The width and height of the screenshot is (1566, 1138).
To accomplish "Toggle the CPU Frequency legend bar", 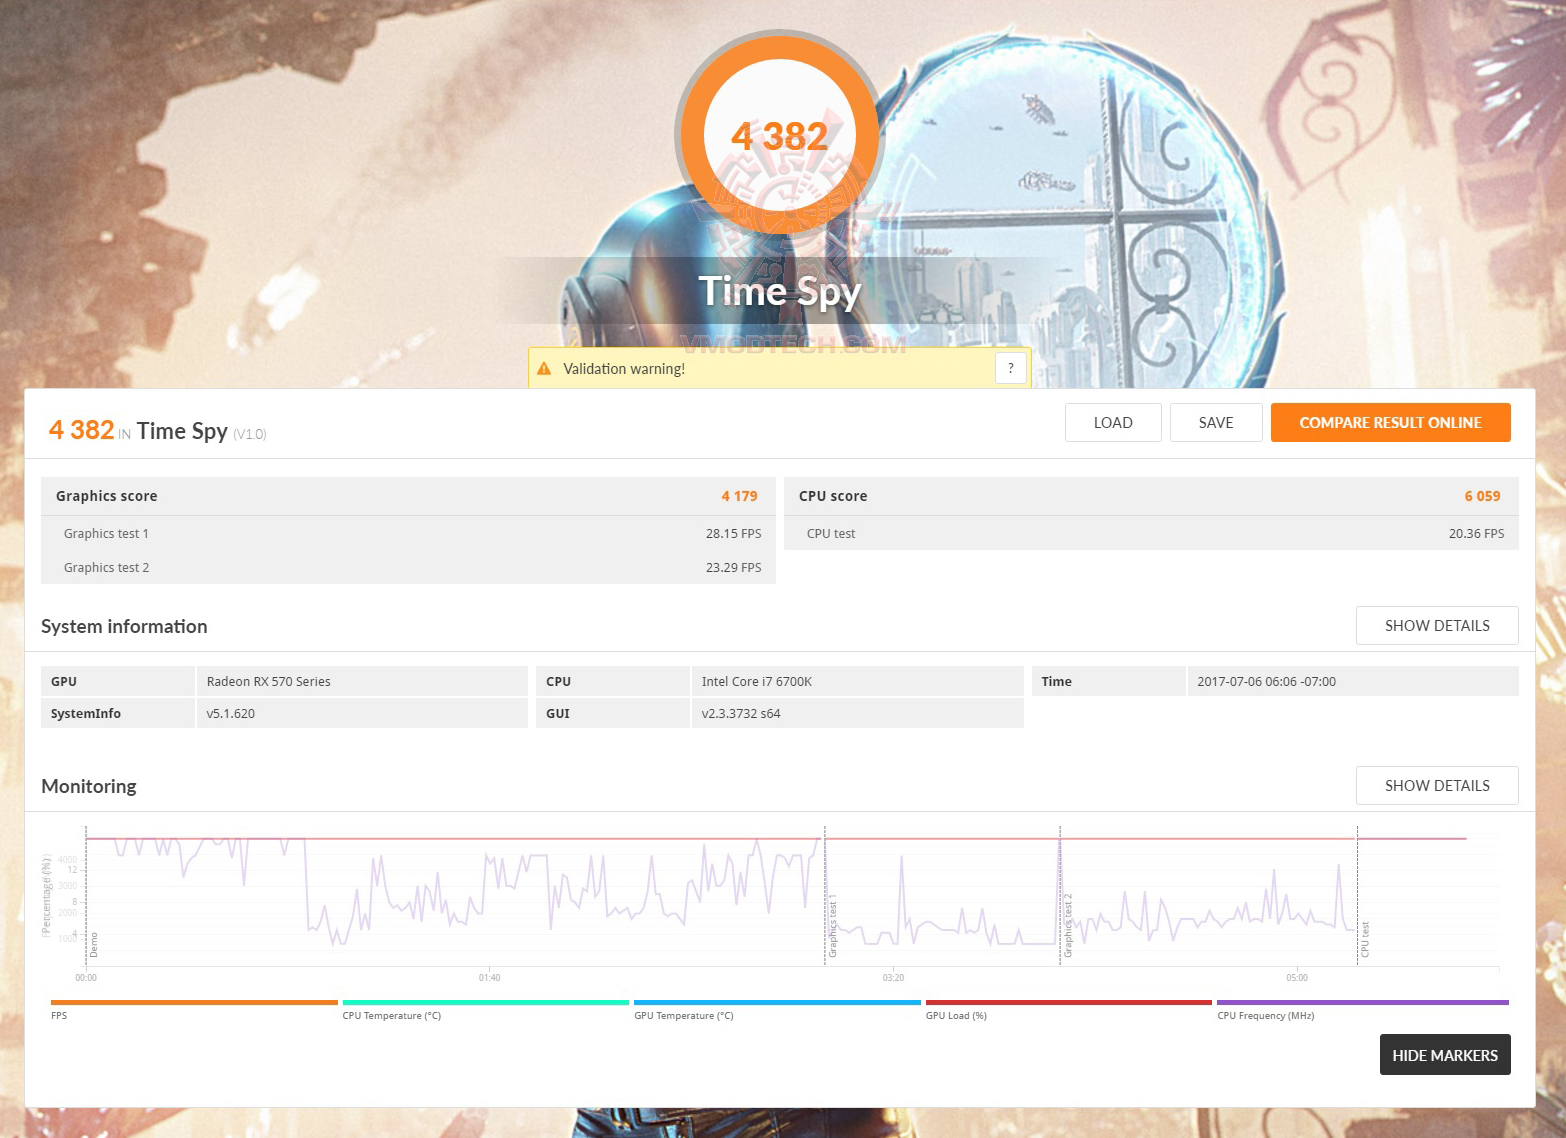I will point(1362,1002).
